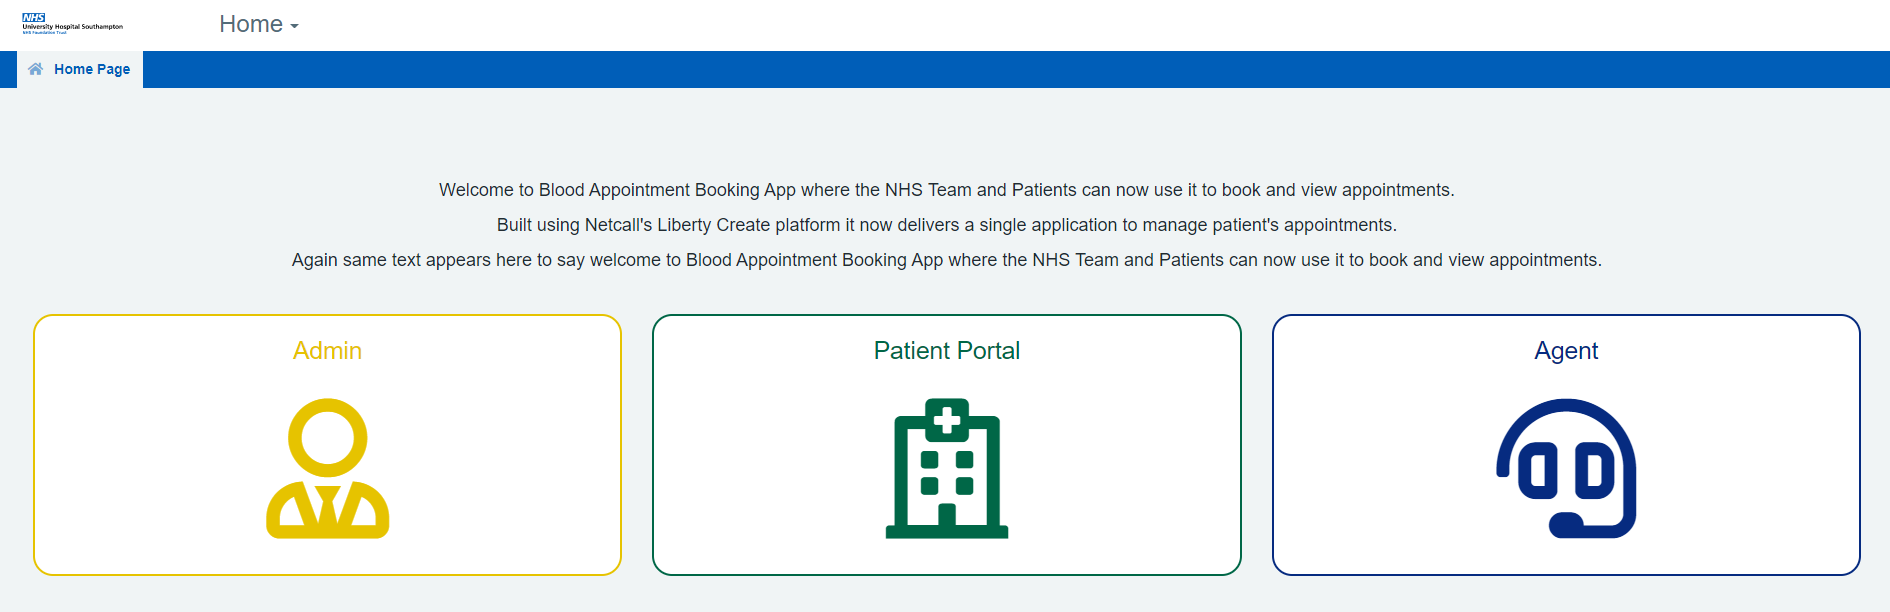Screen dimensions: 1890x612
Task: Select the Patient Portal heading text
Action: coord(946,351)
